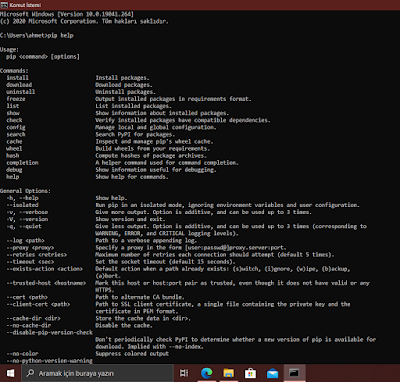
Task: Click the 'download' command entry
Action: [x=19, y=85]
